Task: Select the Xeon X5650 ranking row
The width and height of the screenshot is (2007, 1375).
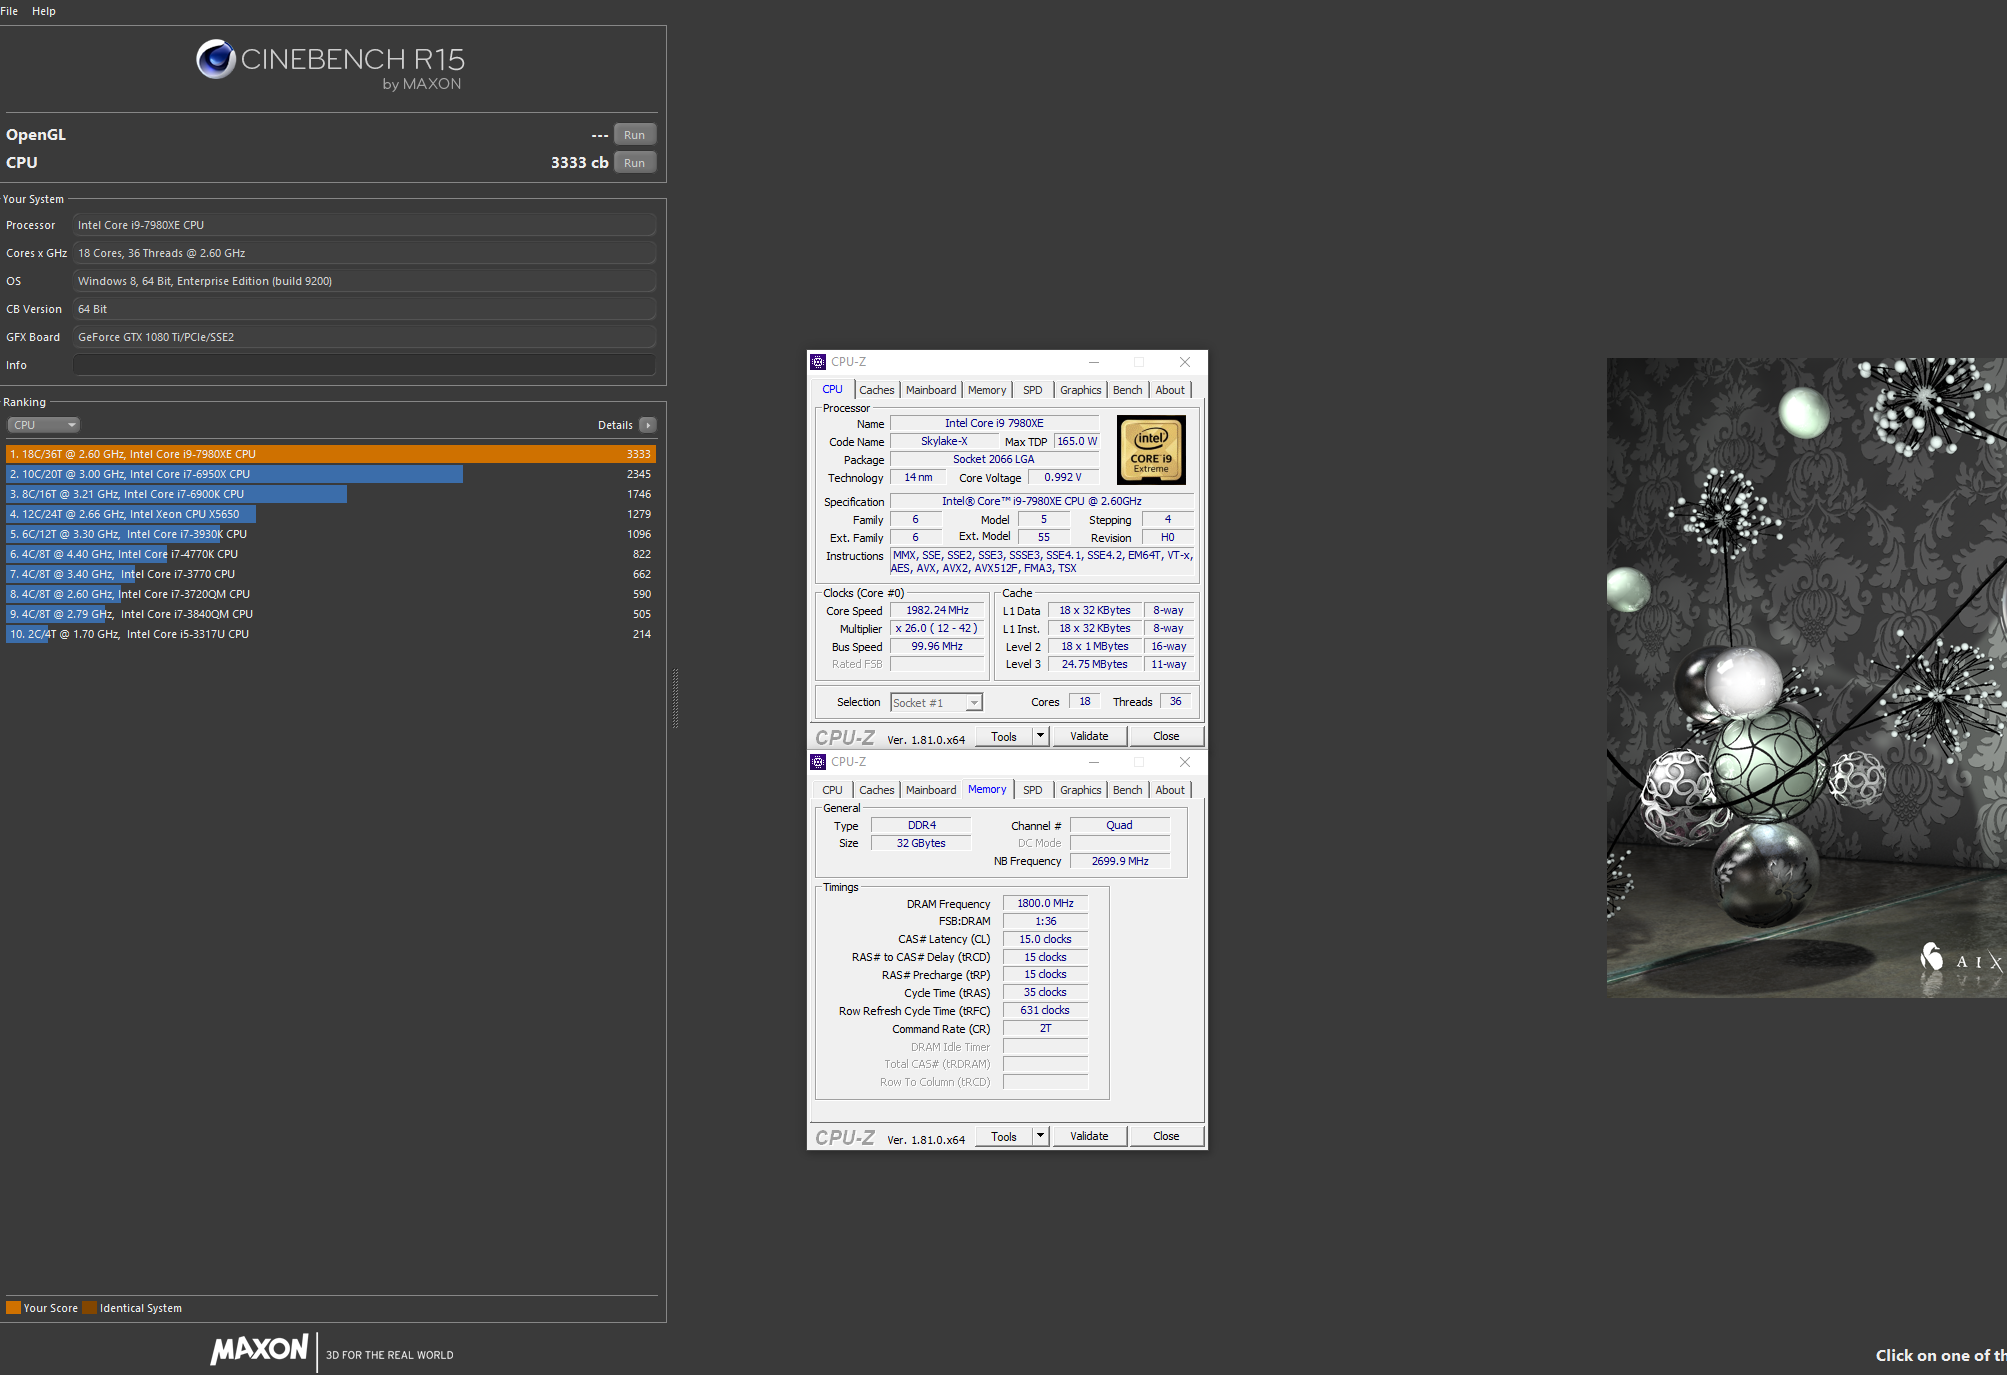Action: [331, 514]
